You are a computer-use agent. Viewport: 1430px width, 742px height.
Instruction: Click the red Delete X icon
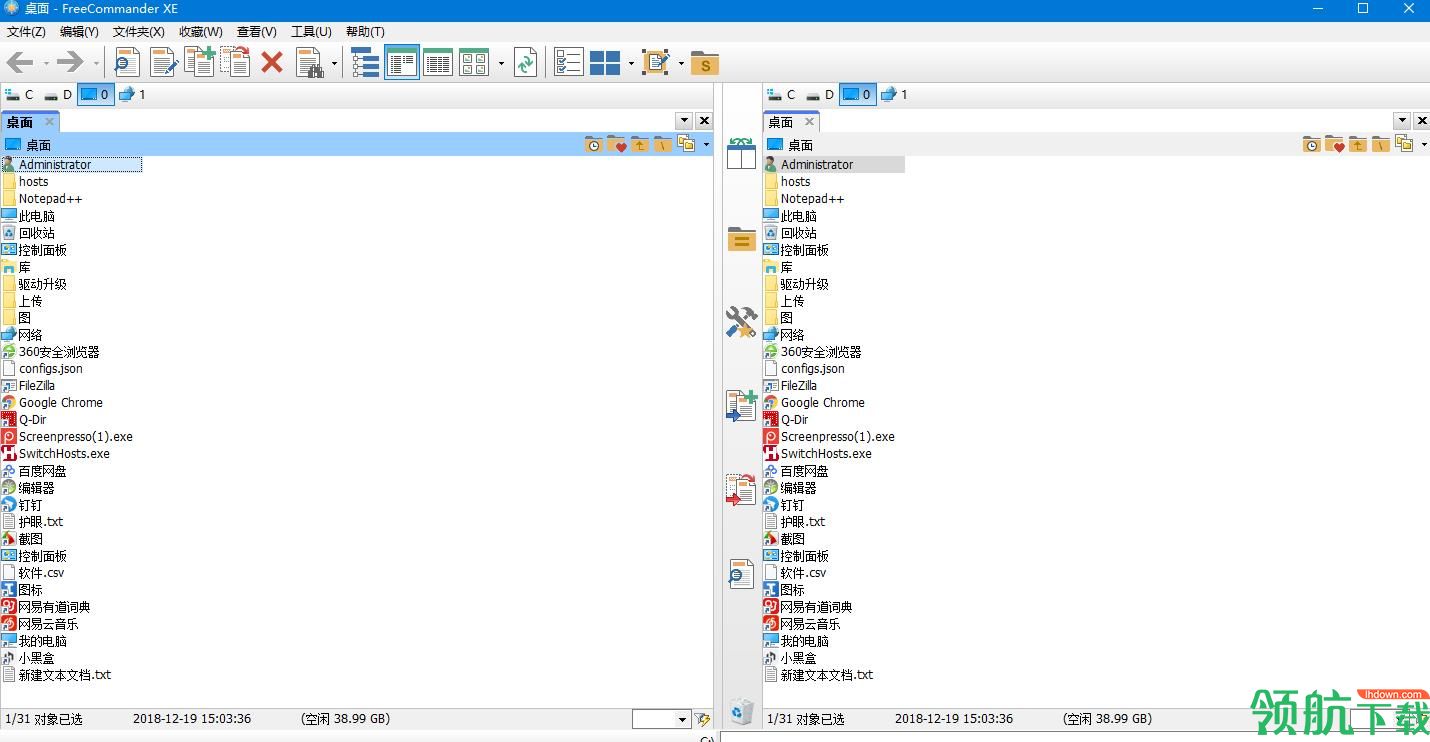click(x=271, y=63)
